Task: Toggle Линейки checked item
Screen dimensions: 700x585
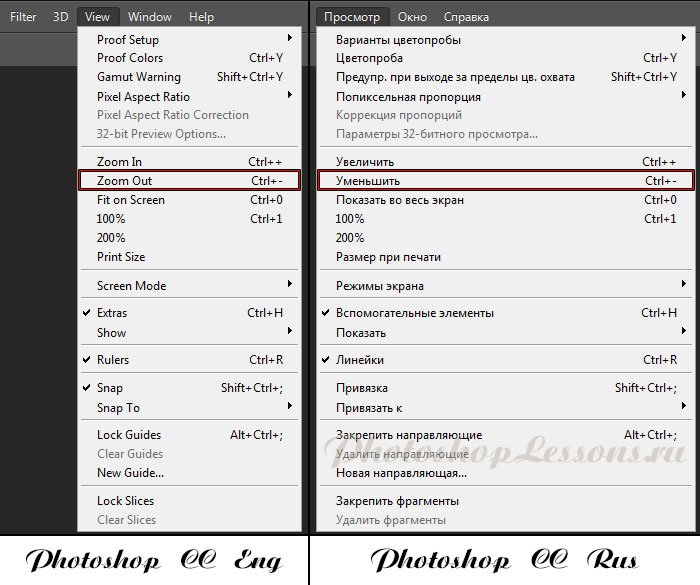Action: [505, 359]
